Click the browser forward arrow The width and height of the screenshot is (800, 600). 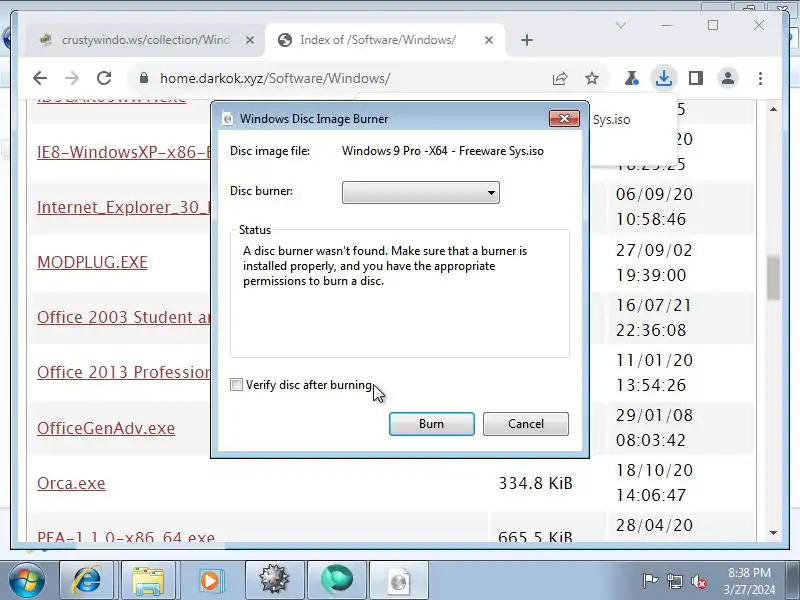(x=72, y=79)
